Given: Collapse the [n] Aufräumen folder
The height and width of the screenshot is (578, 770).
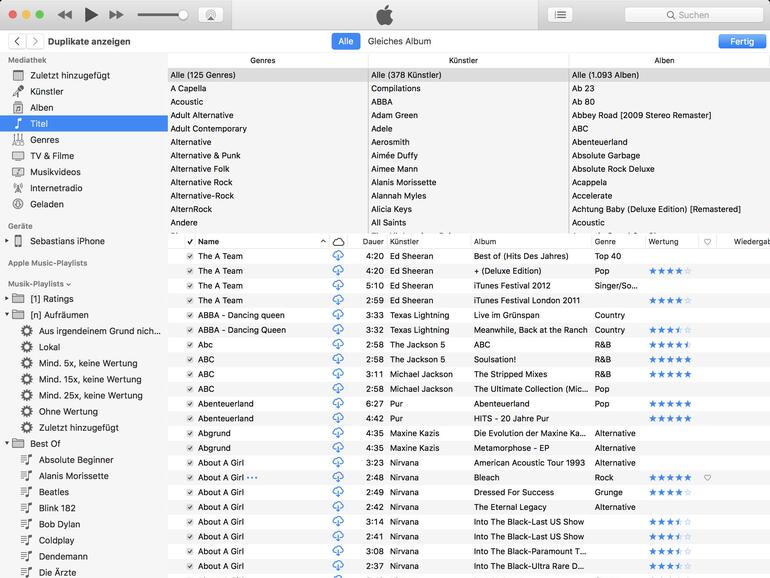Looking at the screenshot, I should (7, 315).
